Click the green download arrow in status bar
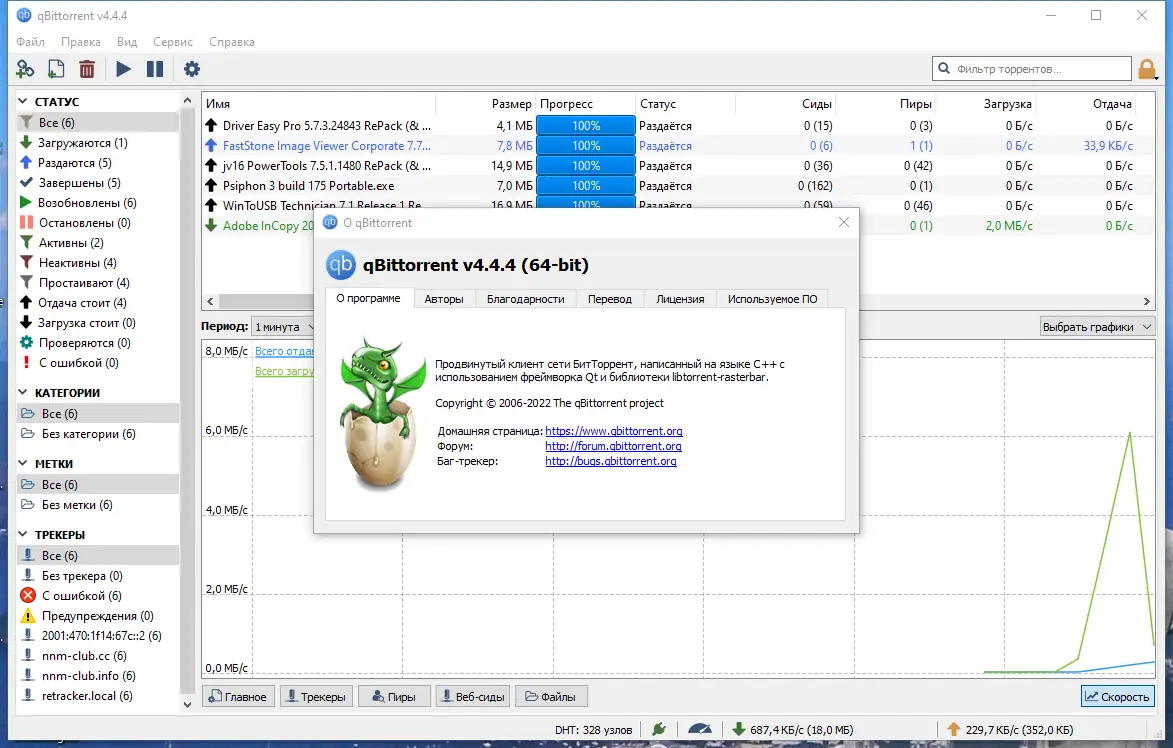 click(738, 729)
